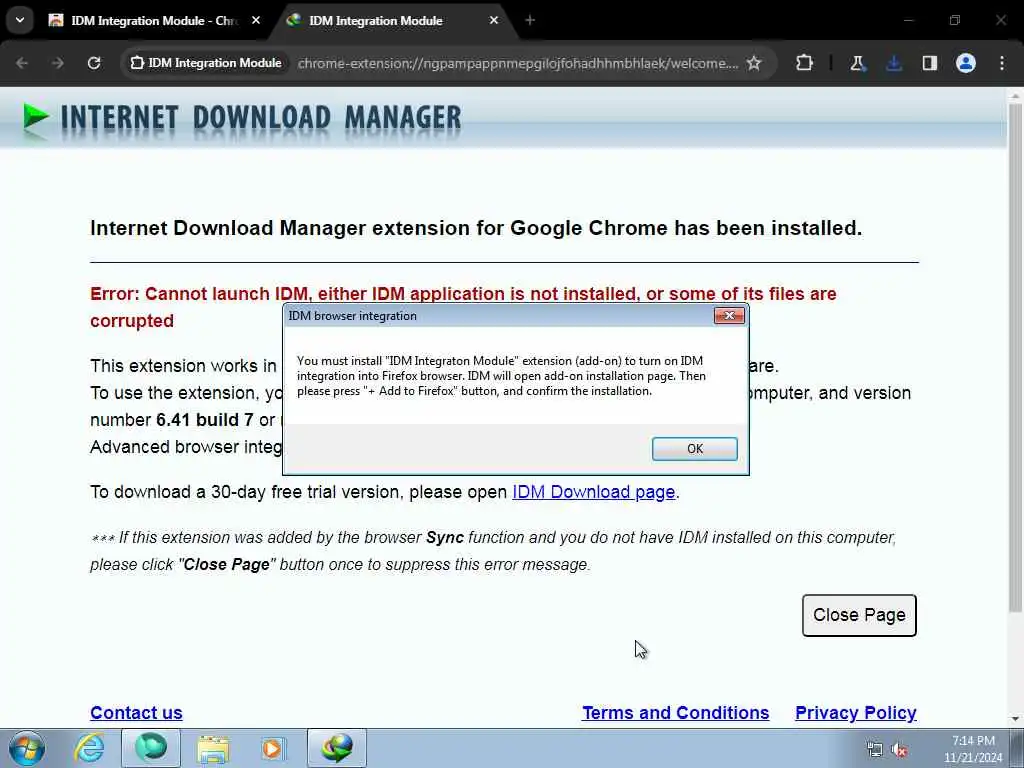Open the Contact us link

click(x=136, y=712)
